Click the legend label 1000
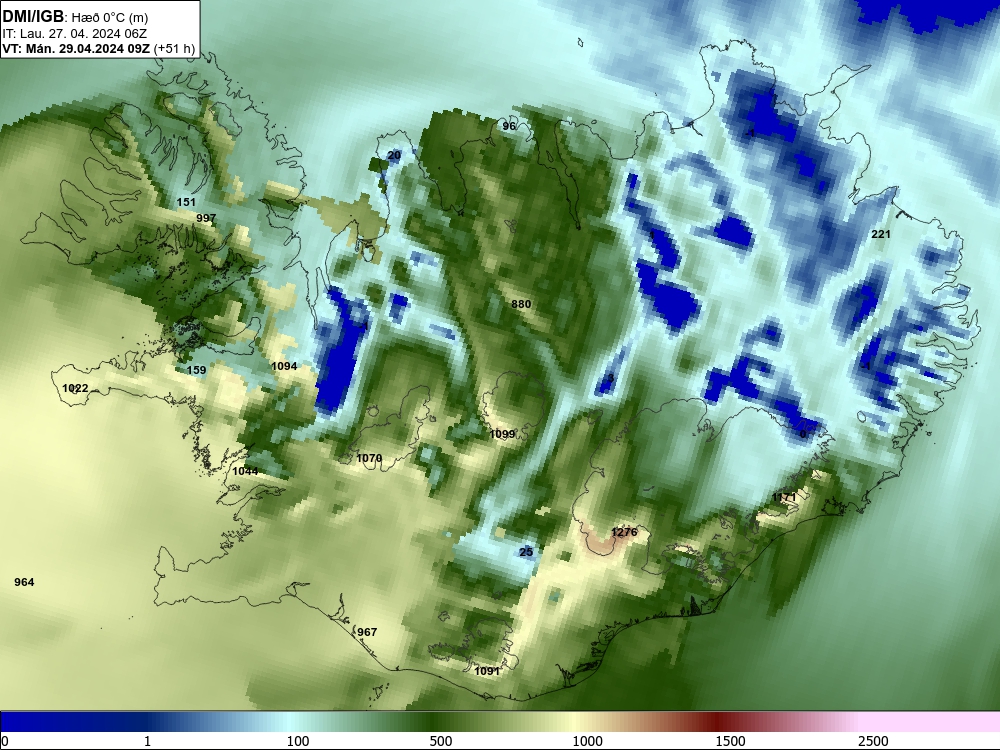The height and width of the screenshot is (750, 1000). point(587,741)
